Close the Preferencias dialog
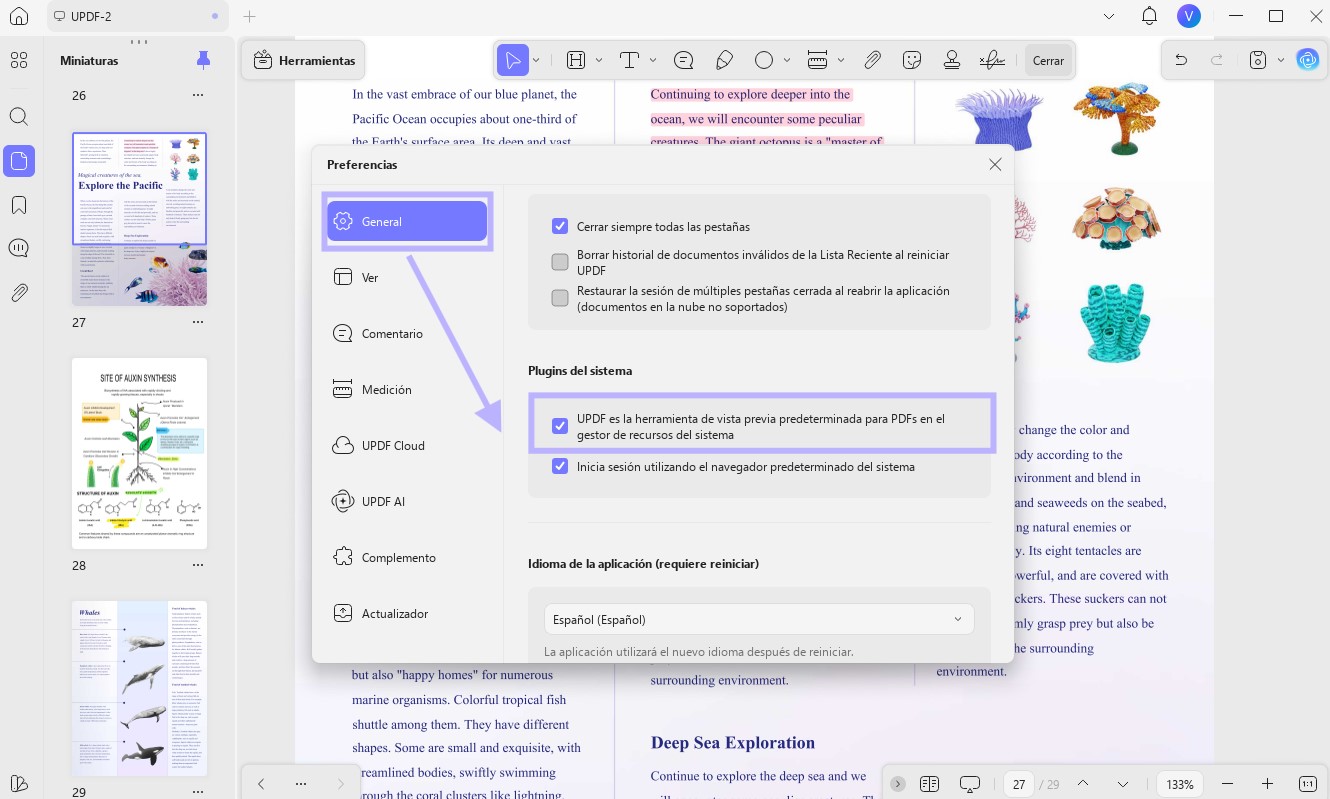Viewport: 1330px width, 799px height. click(x=995, y=164)
